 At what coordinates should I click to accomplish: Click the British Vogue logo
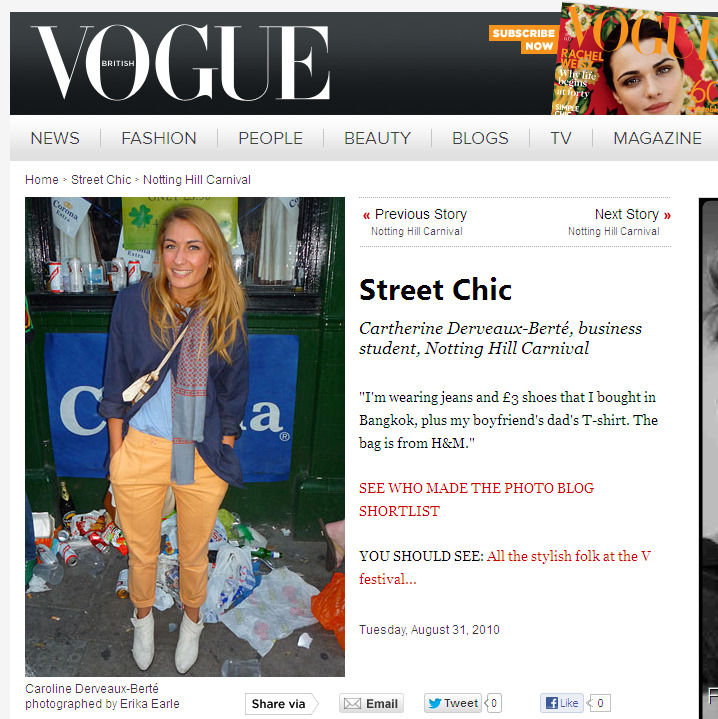coord(182,62)
